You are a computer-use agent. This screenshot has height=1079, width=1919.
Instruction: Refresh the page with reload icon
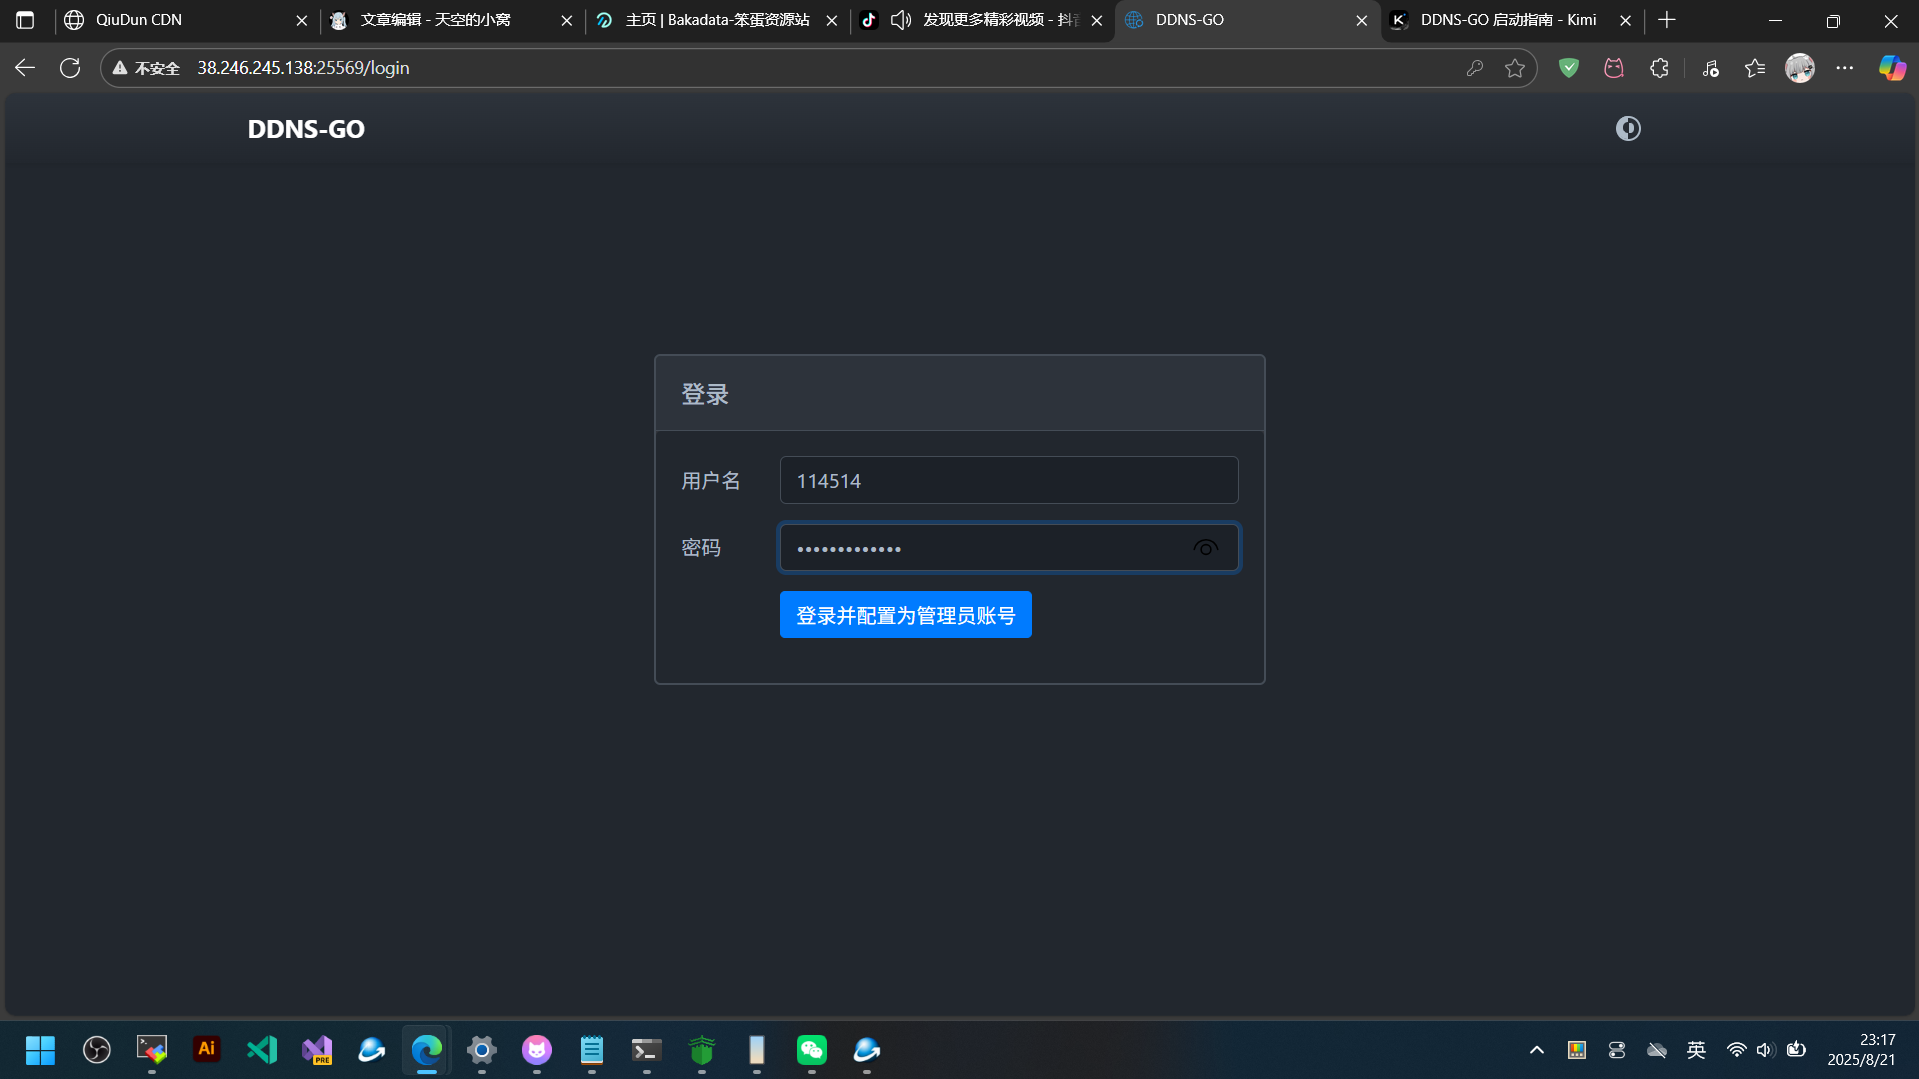click(x=70, y=68)
